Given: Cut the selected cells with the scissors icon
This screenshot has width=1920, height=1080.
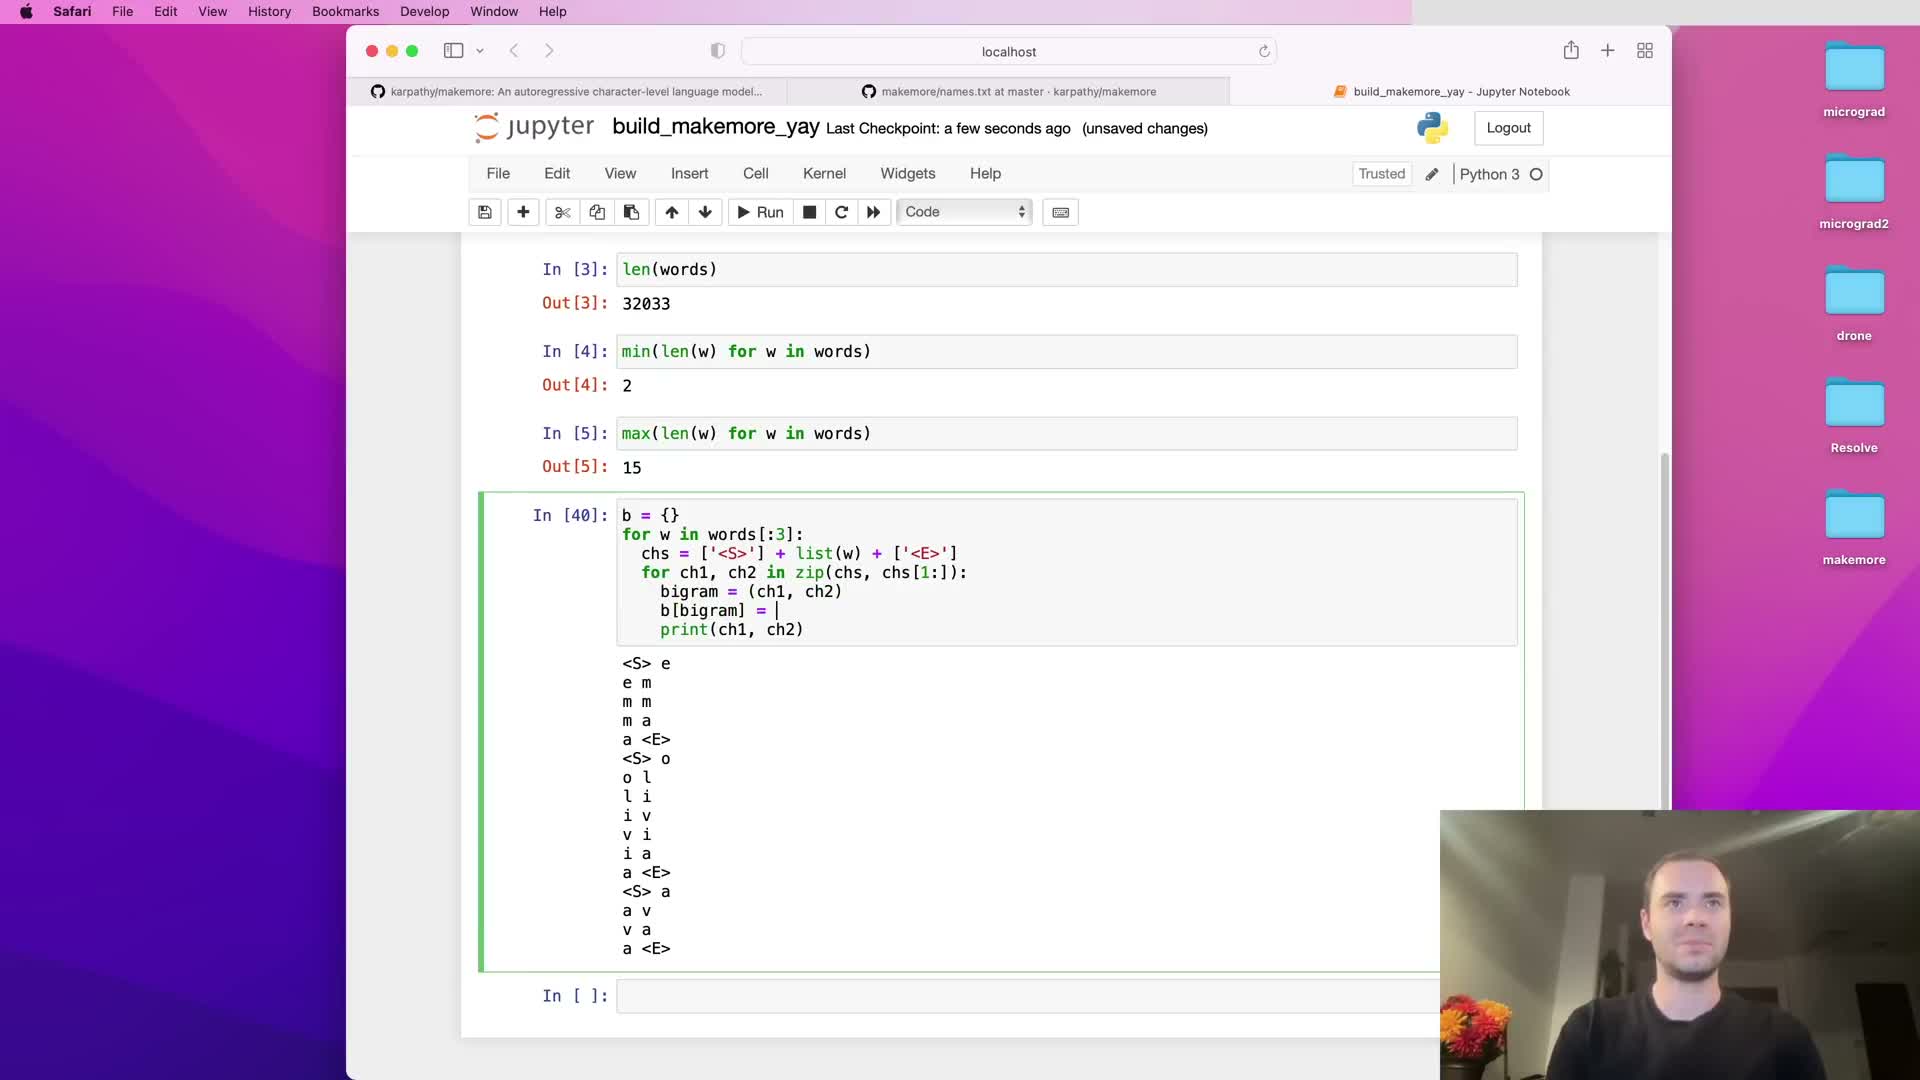Looking at the screenshot, I should coord(562,212).
